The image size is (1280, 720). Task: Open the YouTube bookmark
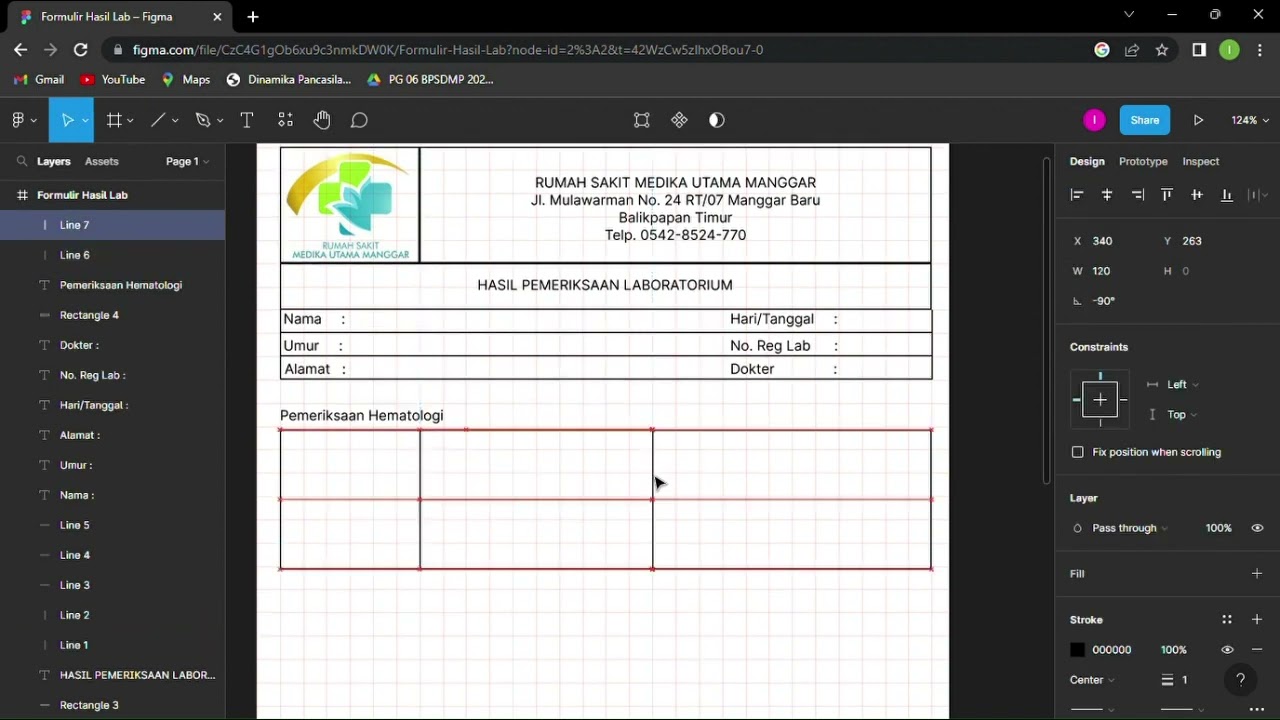113,79
